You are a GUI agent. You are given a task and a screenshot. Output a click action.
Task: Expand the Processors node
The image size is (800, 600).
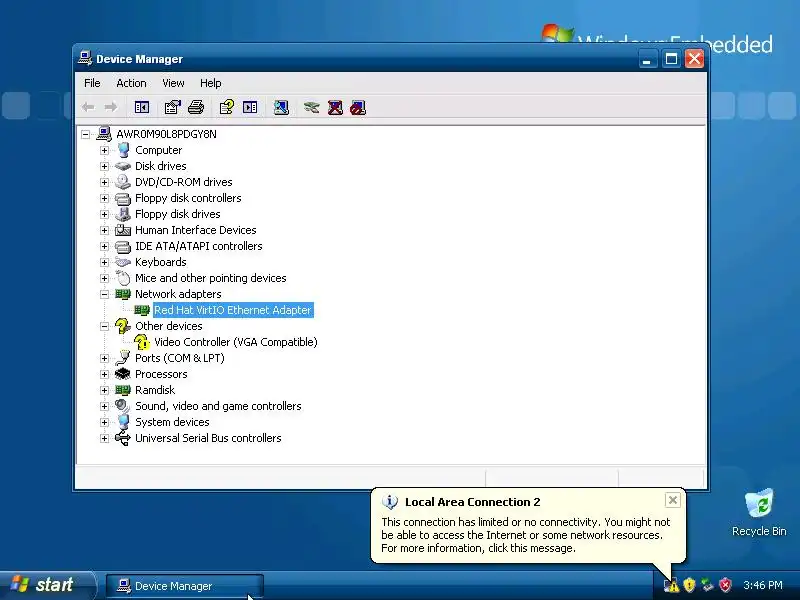coord(105,374)
